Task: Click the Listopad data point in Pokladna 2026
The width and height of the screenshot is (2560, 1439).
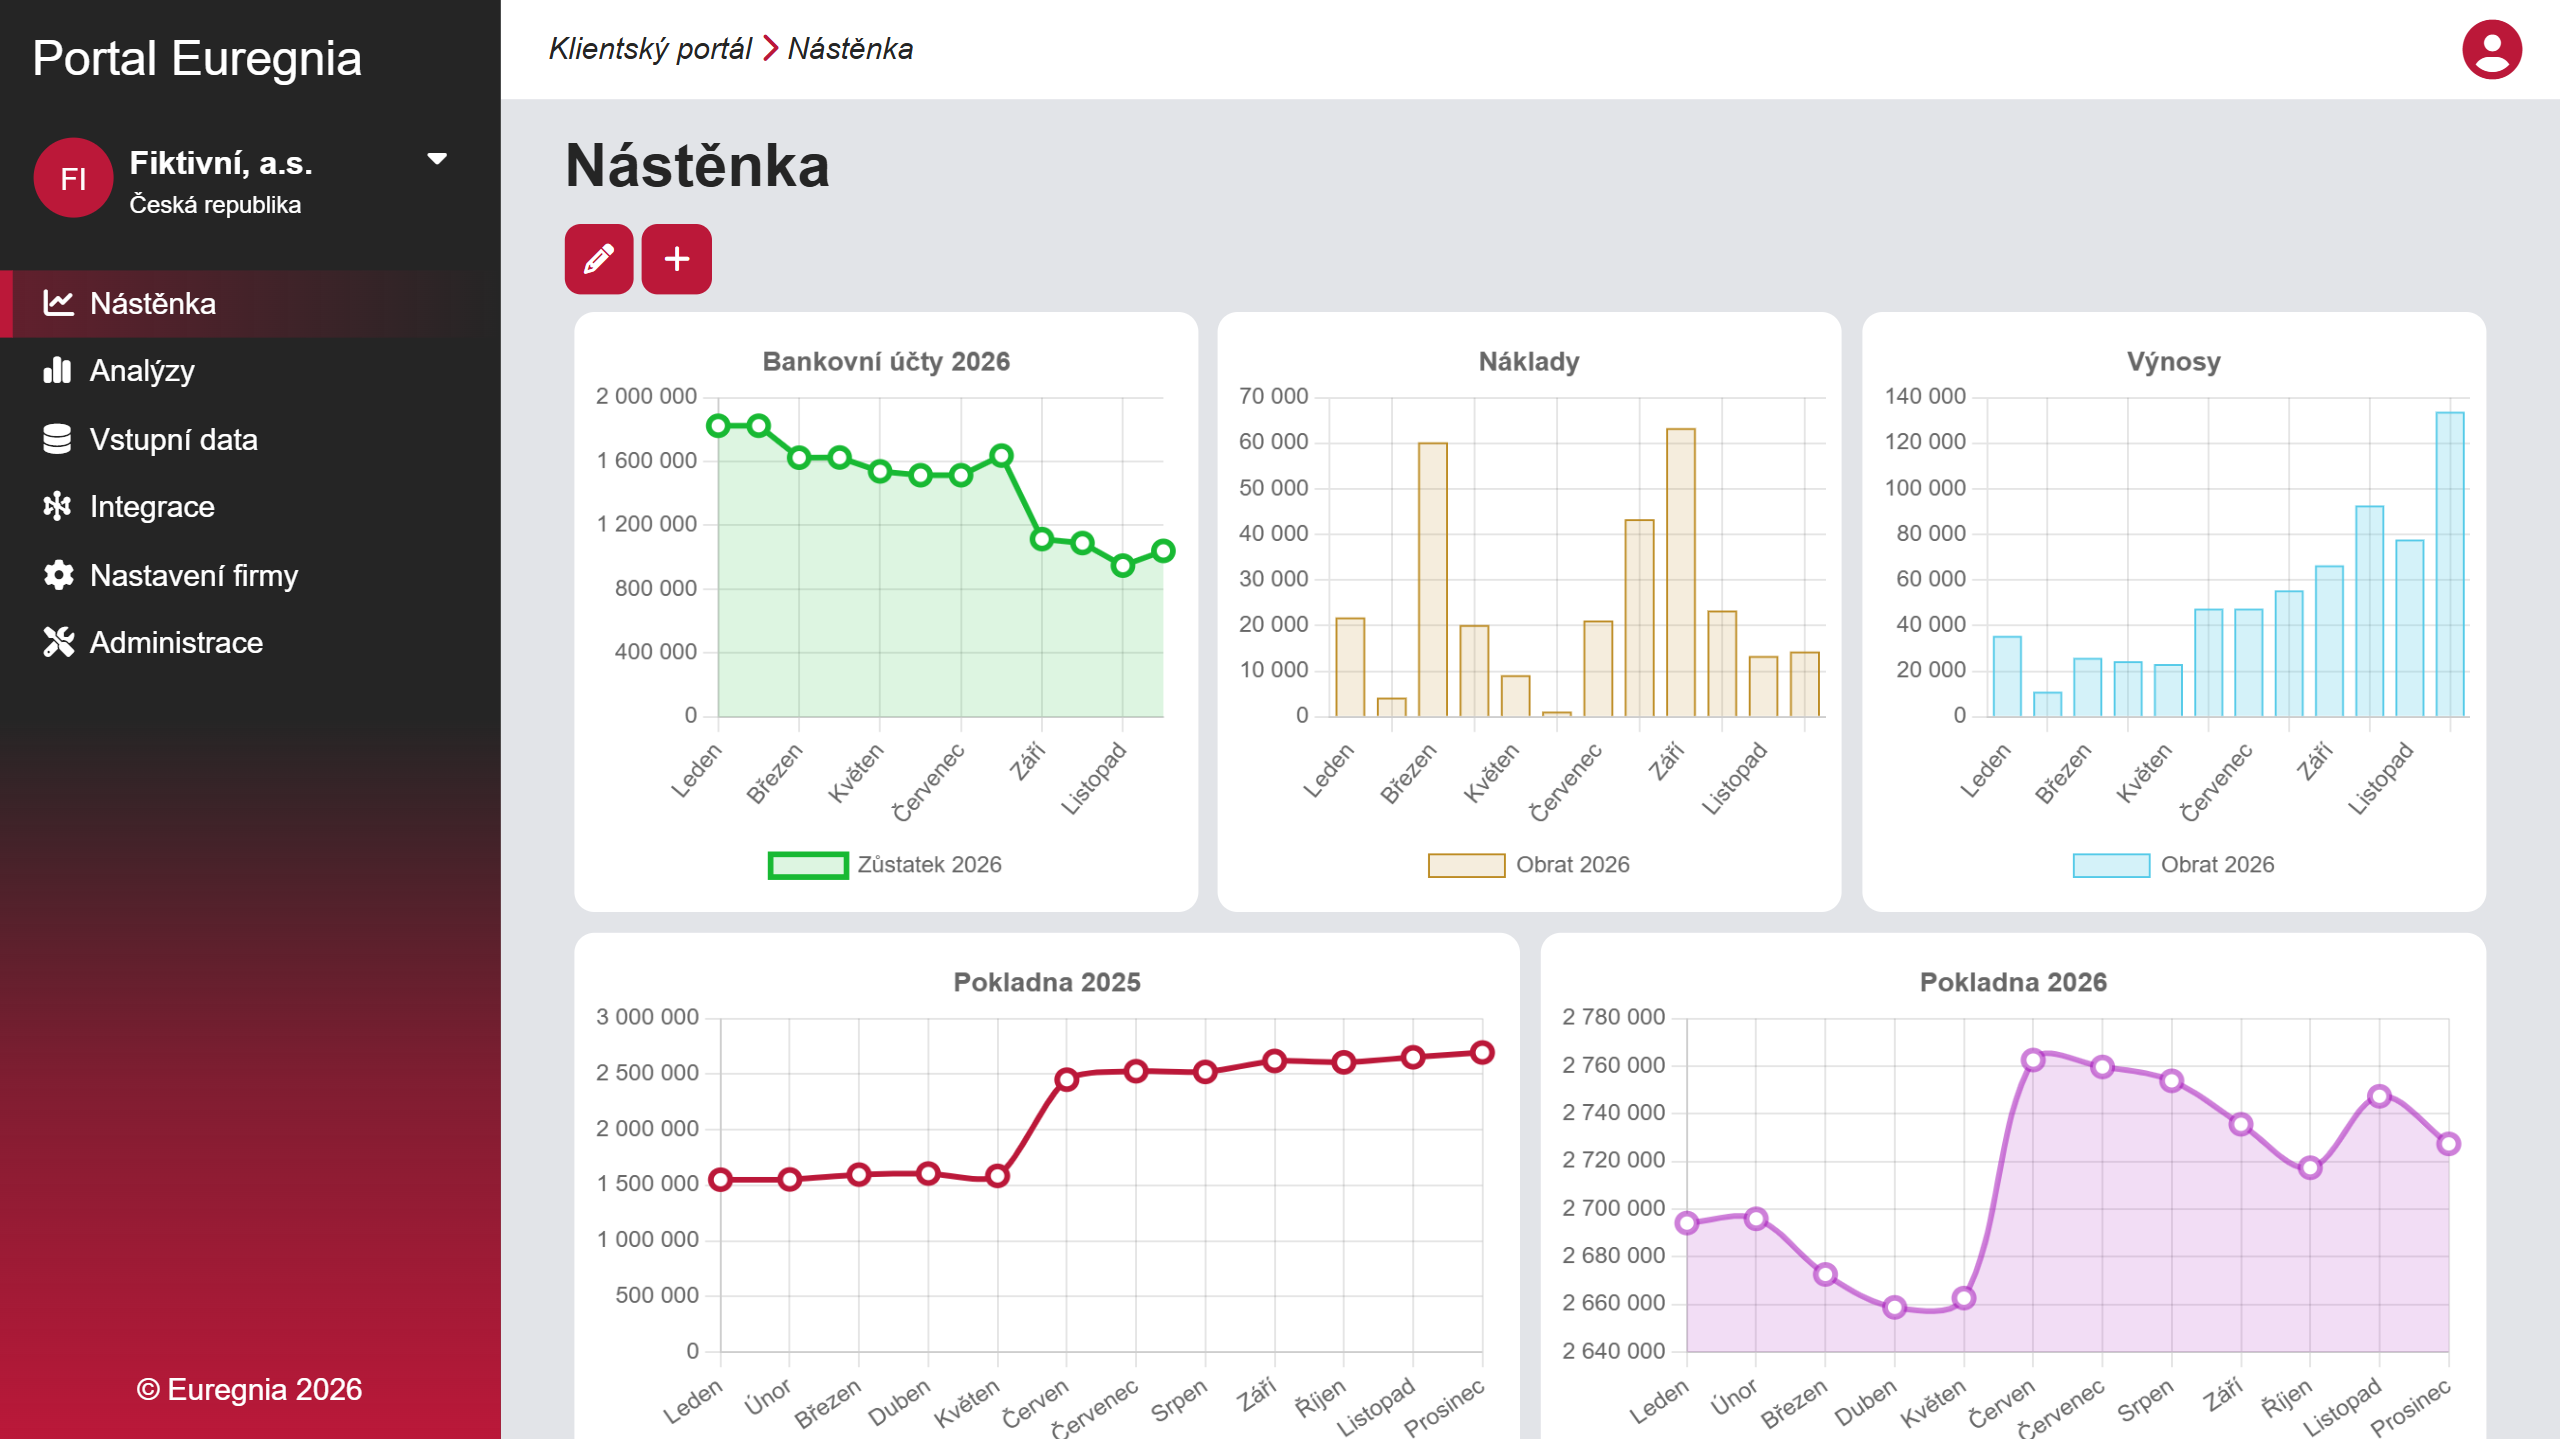Action: click(2379, 1096)
